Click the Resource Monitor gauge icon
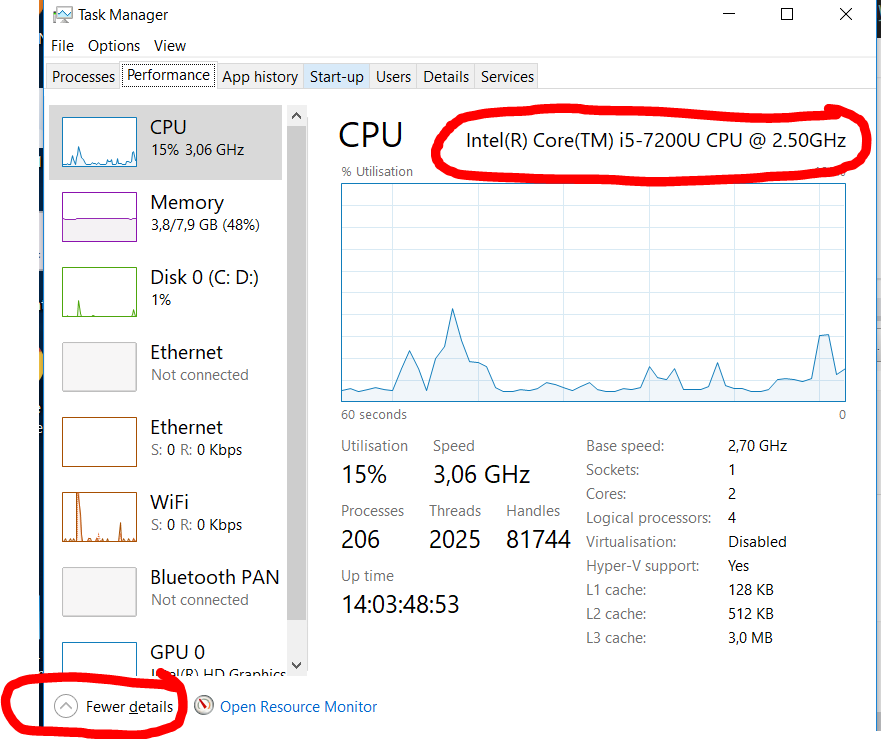This screenshot has height=739, width=881. pos(204,705)
